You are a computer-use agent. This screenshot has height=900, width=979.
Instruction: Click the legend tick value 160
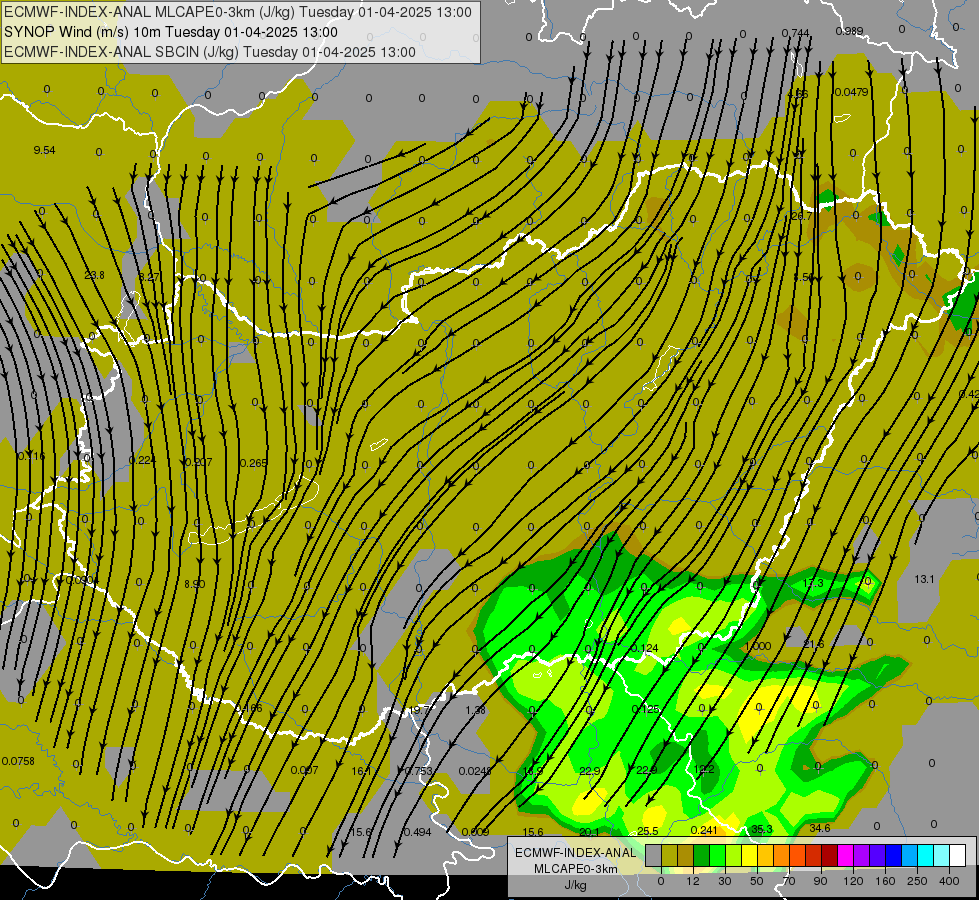(885, 881)
